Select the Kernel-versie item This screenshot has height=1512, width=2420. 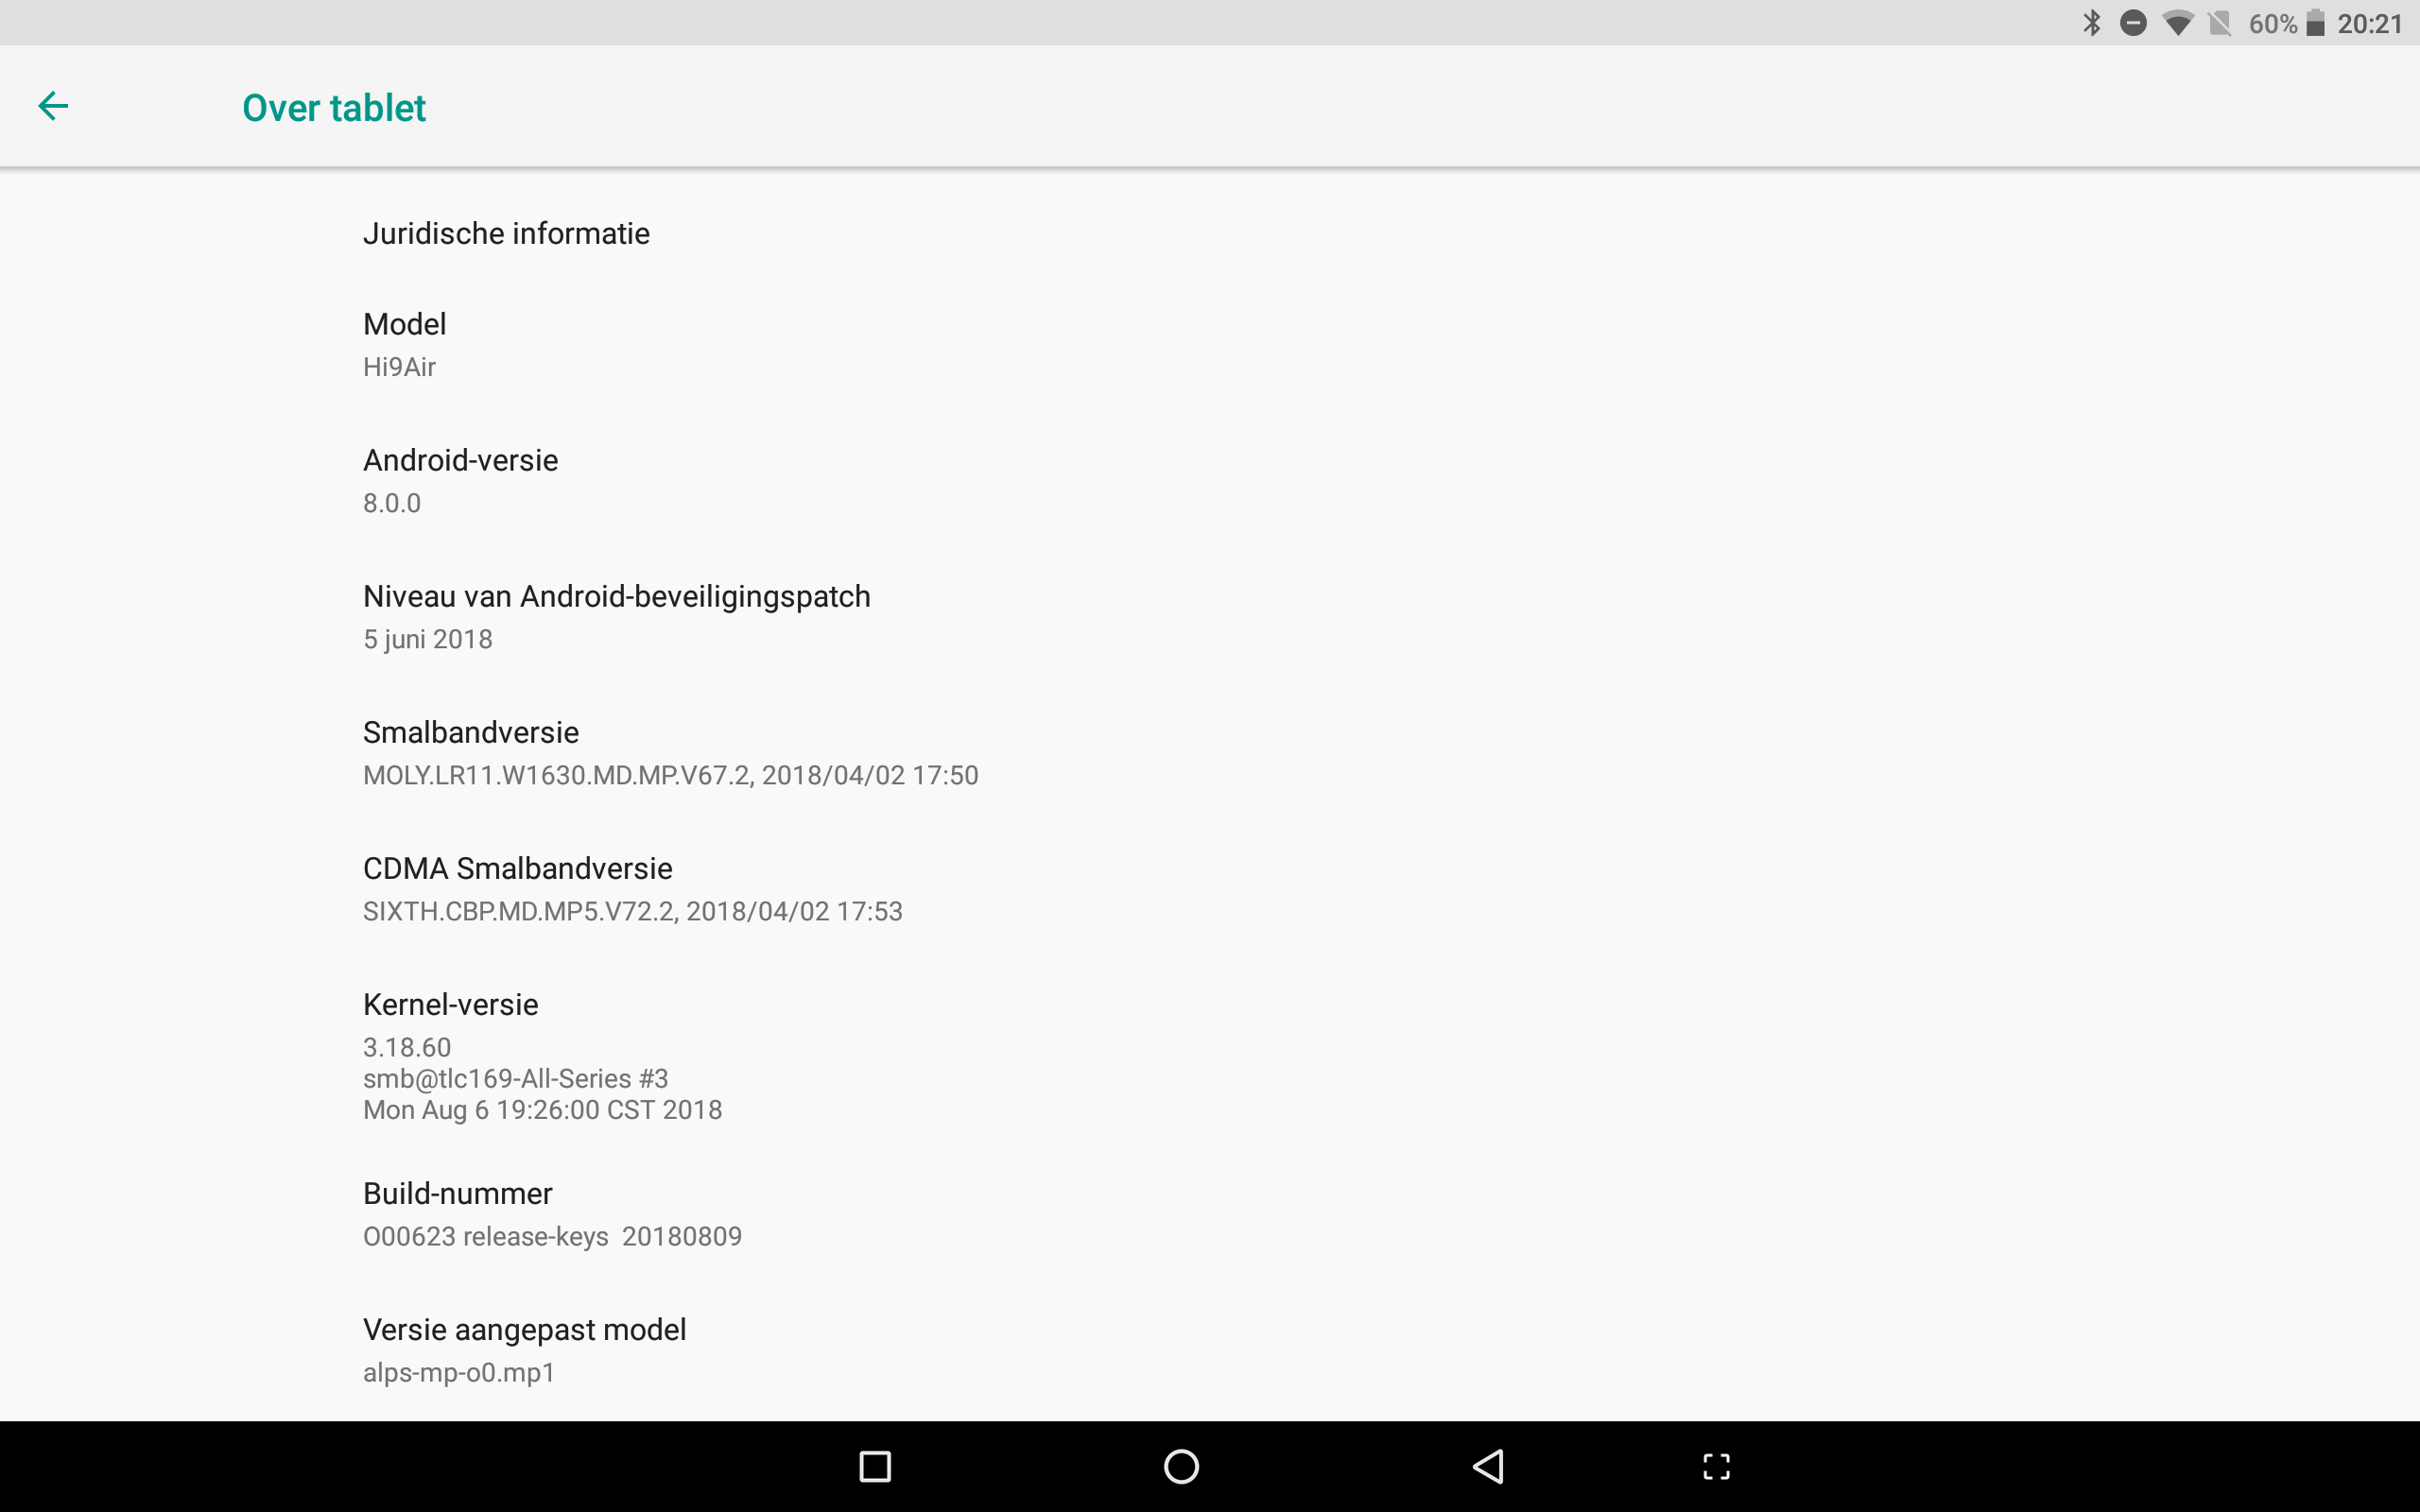point(1210,1055)
